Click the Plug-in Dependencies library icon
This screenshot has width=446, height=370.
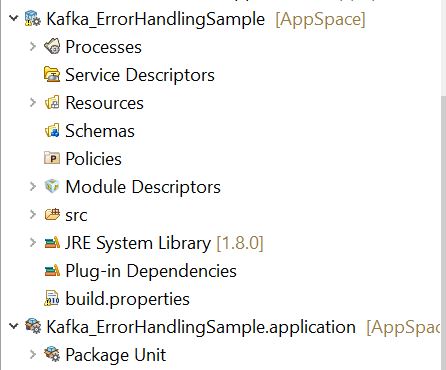tap(52, 271)
